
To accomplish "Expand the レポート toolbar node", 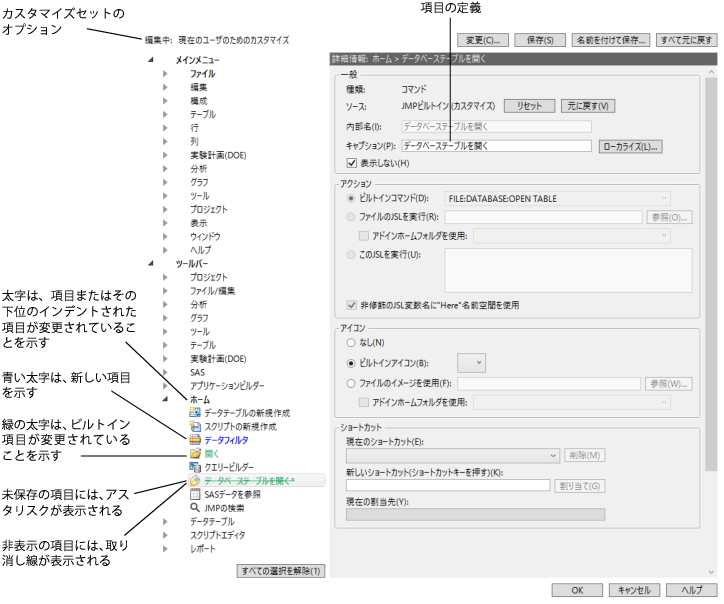I will (165, 549).
